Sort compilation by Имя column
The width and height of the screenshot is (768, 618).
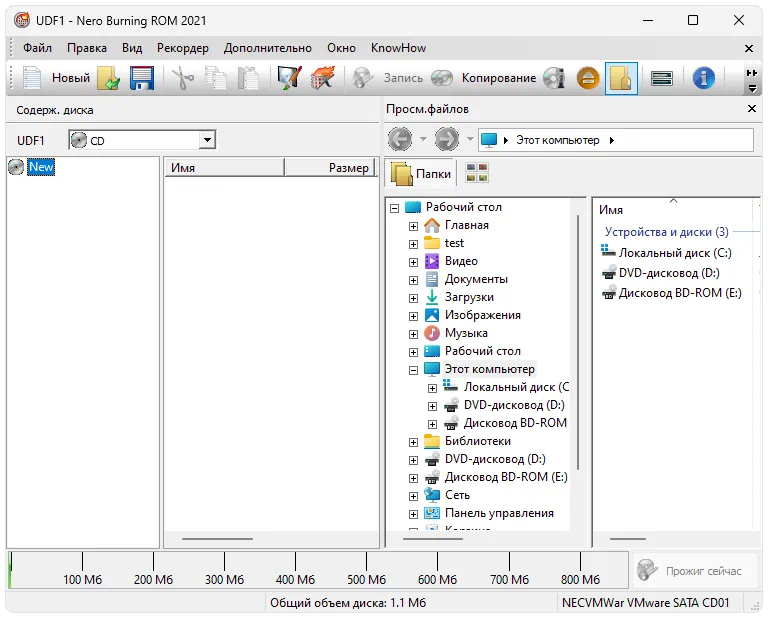coord(224,167)
